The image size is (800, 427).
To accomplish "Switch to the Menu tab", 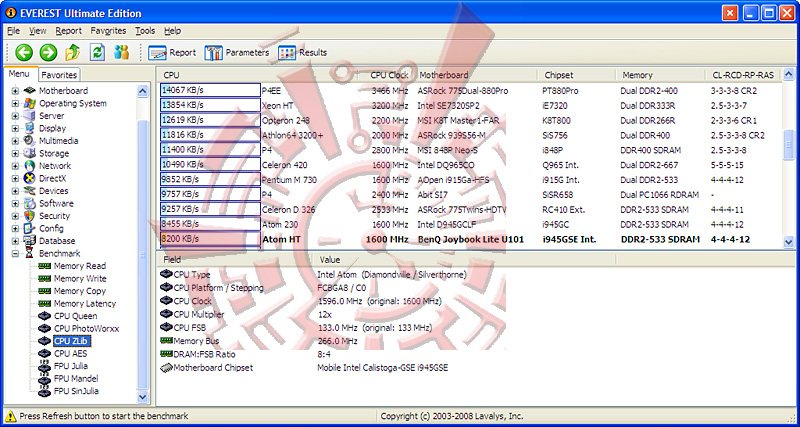I will [19, 74].
